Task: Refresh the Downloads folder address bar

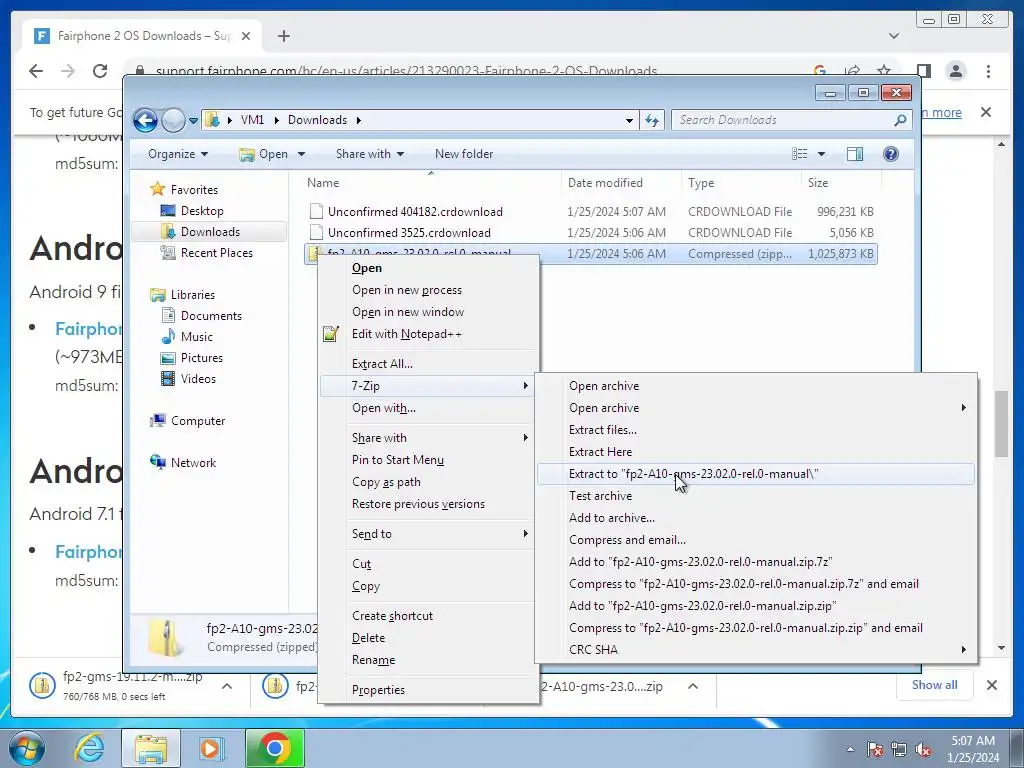Action: click(652, 120)
